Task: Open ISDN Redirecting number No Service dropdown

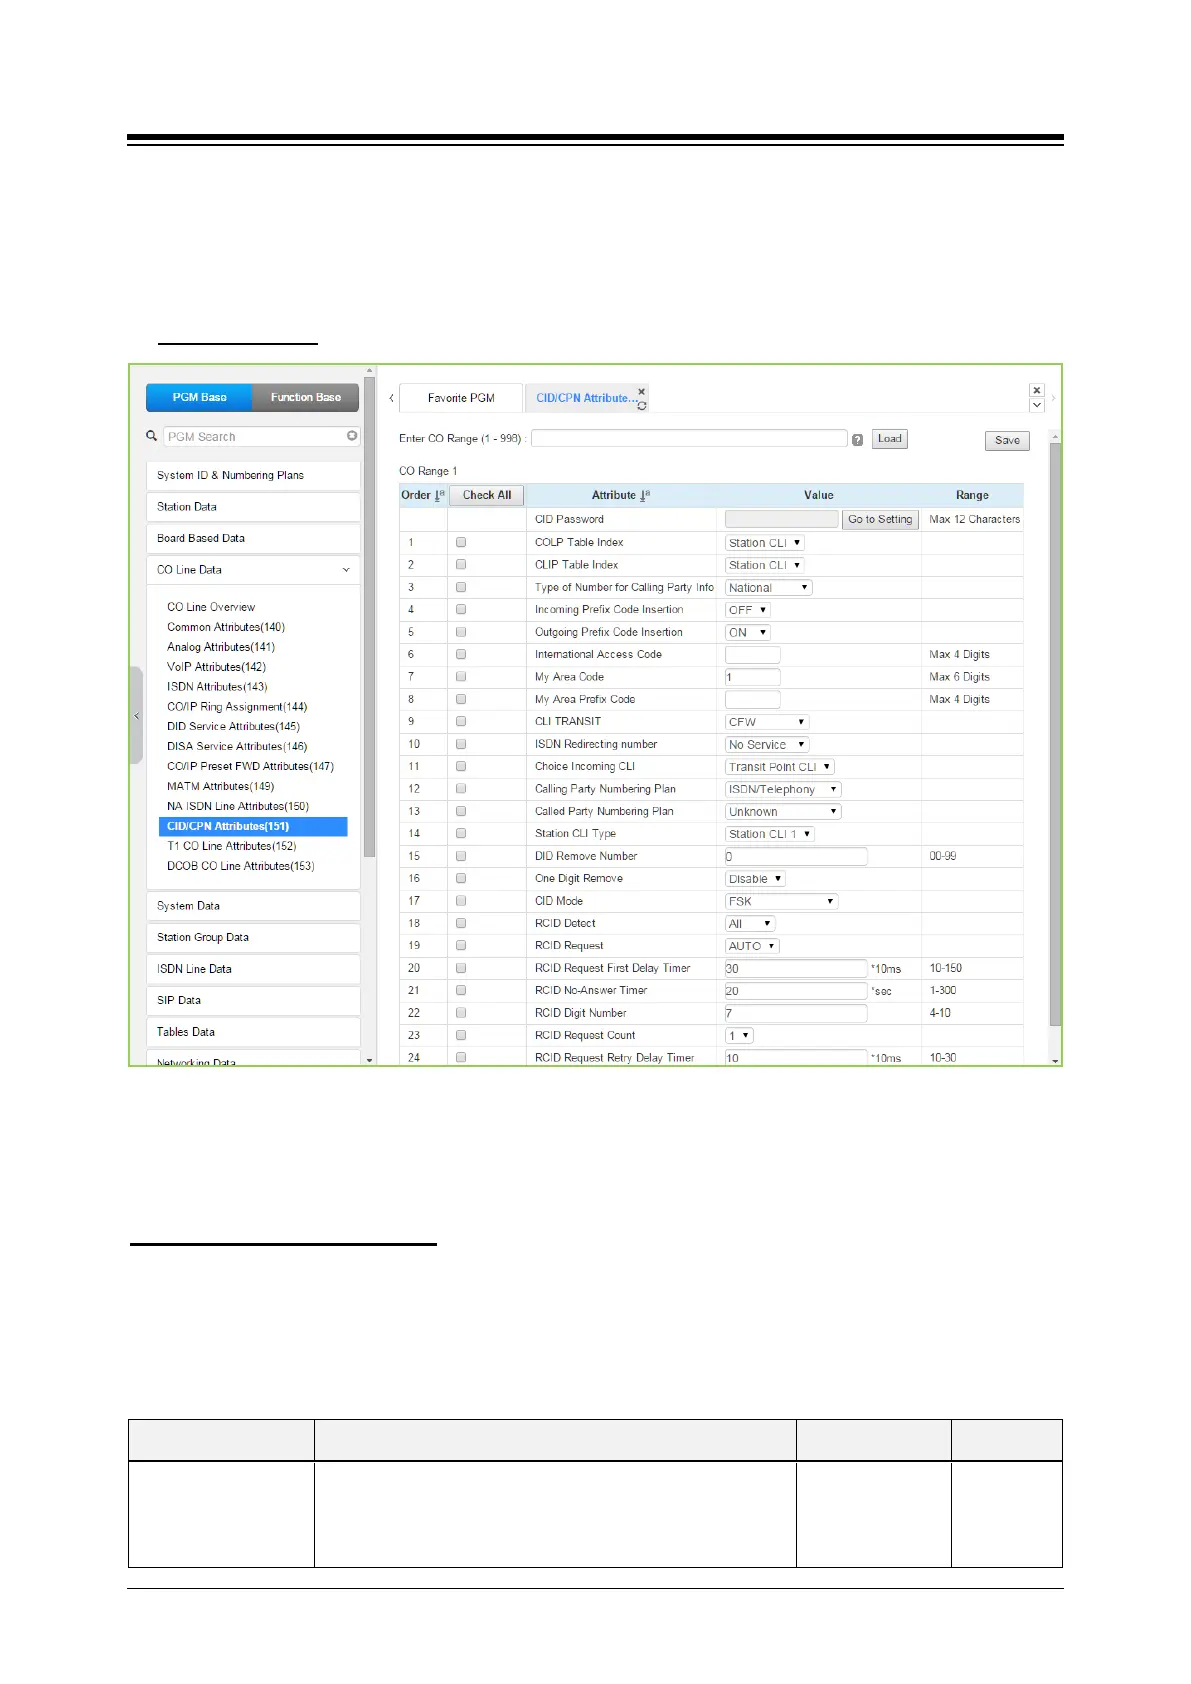Action: pos(766,745)
